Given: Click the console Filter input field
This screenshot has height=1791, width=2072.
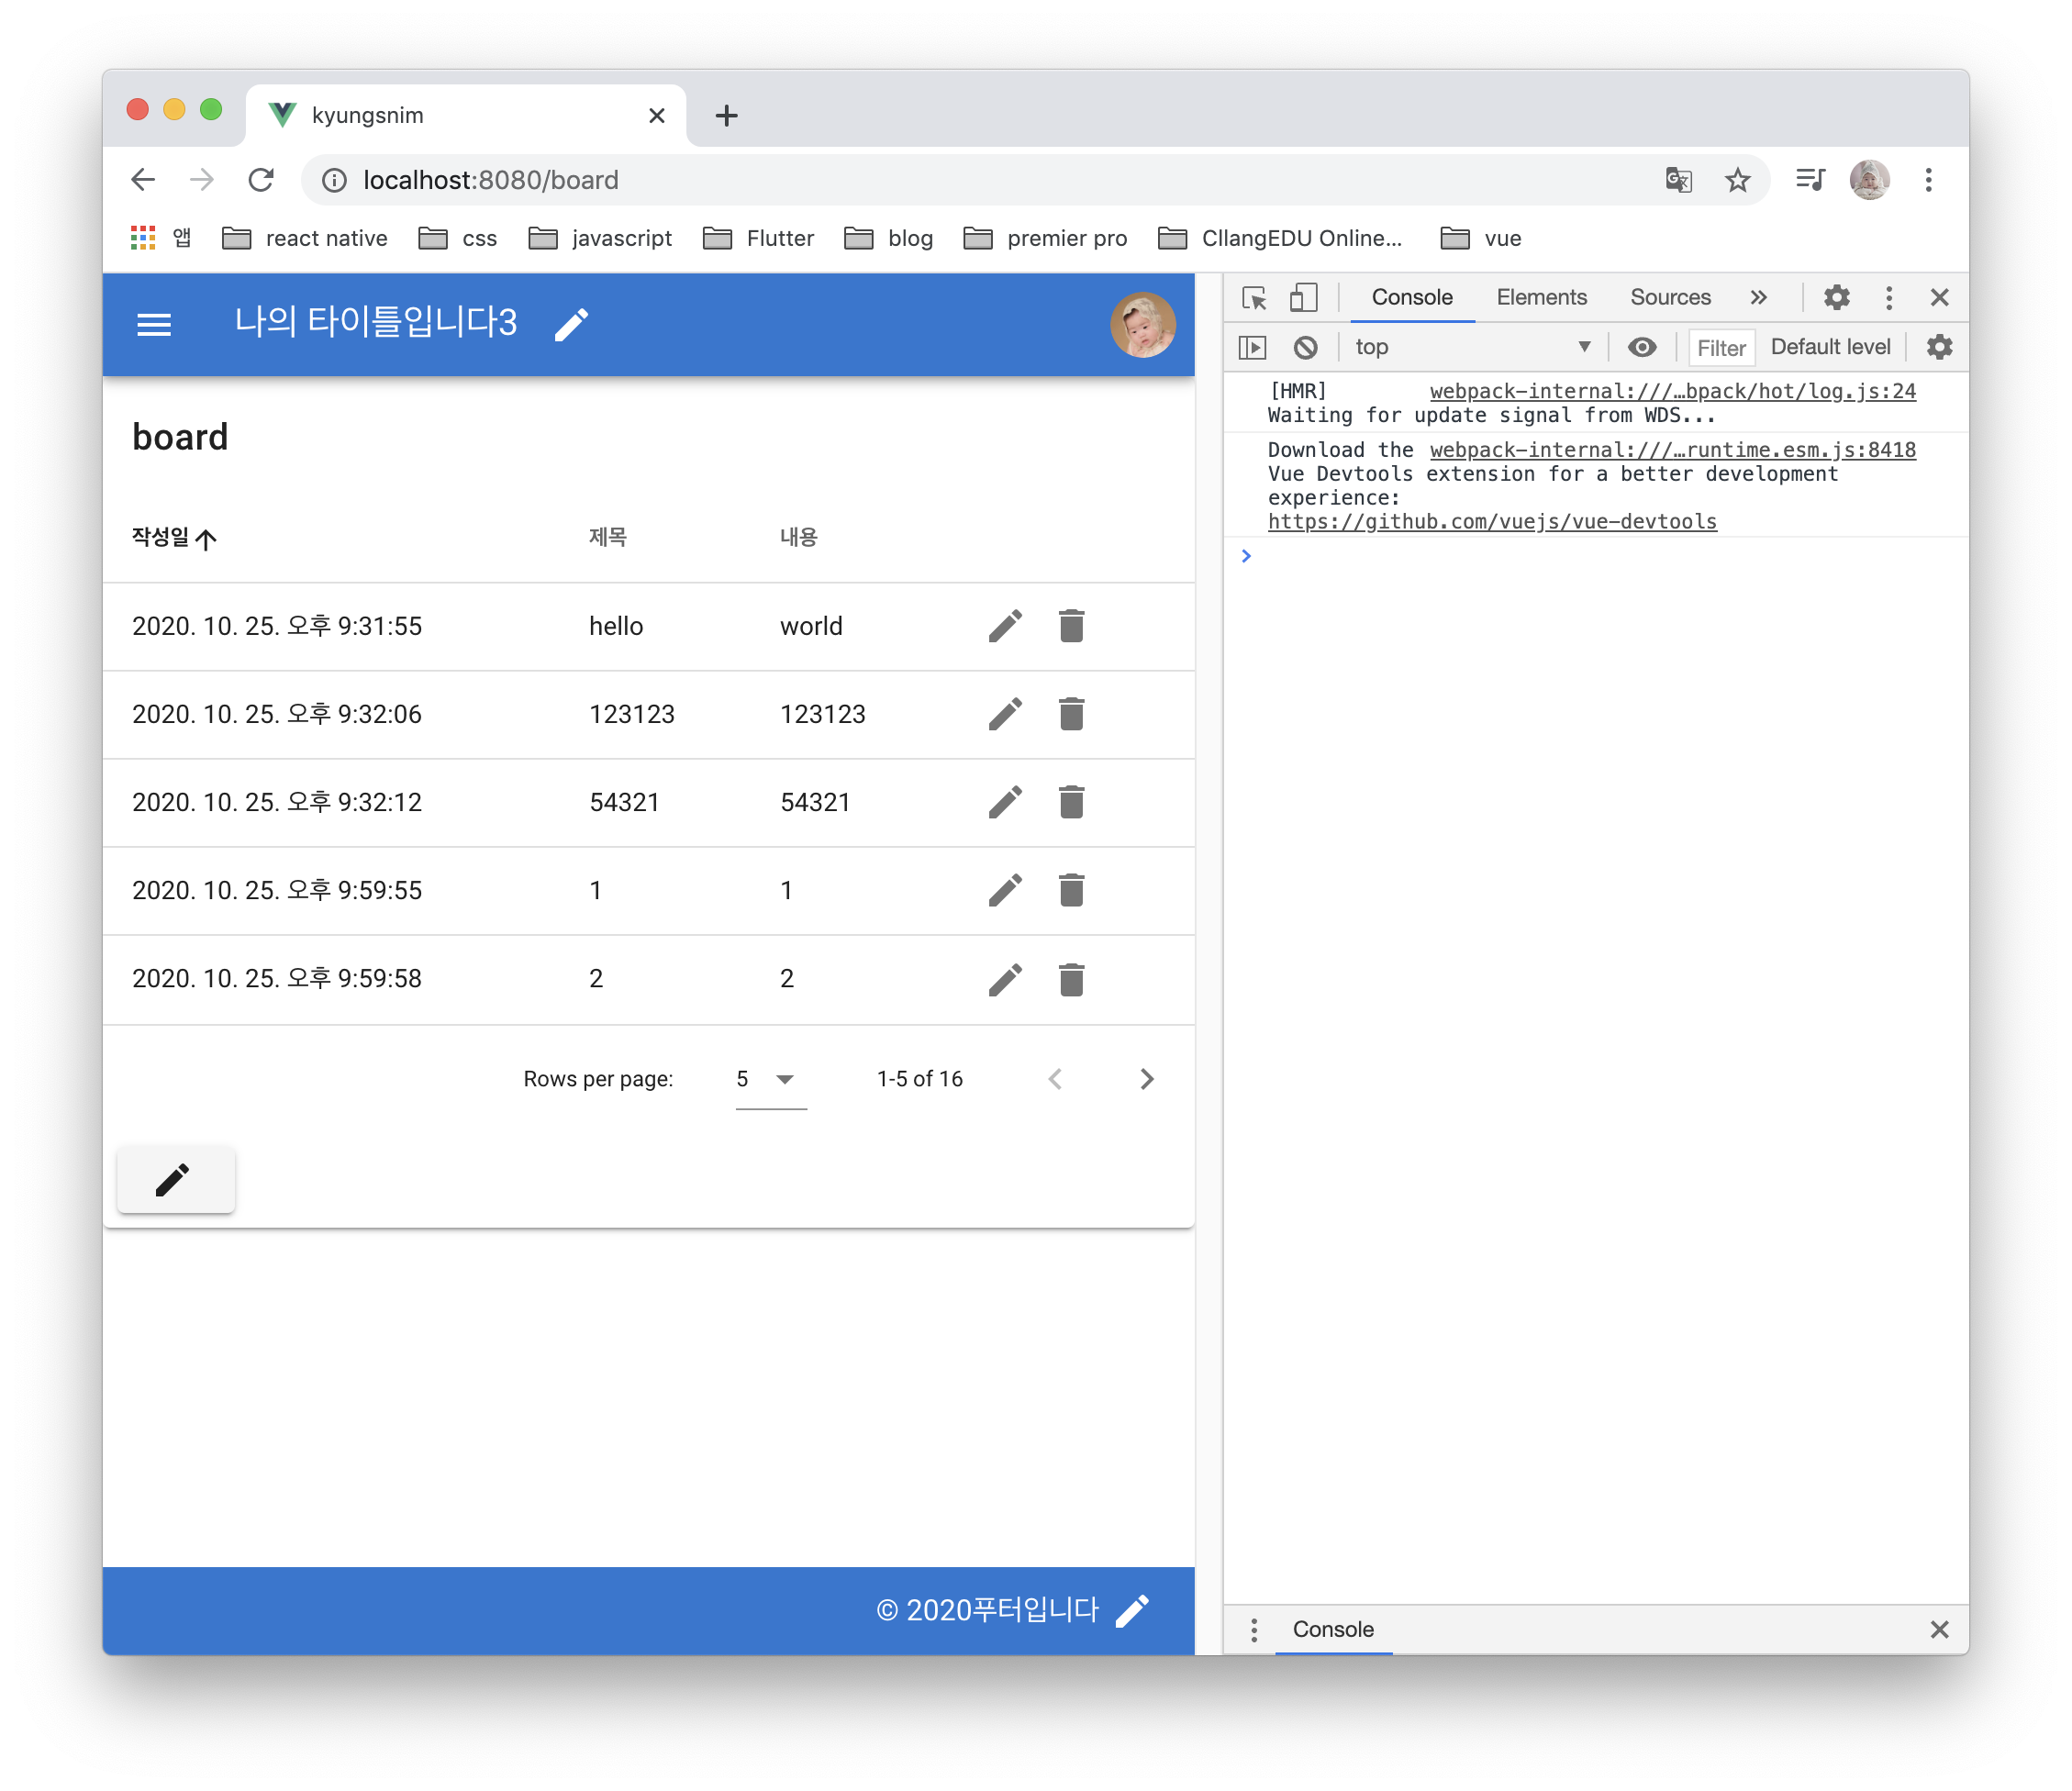Looking at the screenshot, I should point(1721,348).
